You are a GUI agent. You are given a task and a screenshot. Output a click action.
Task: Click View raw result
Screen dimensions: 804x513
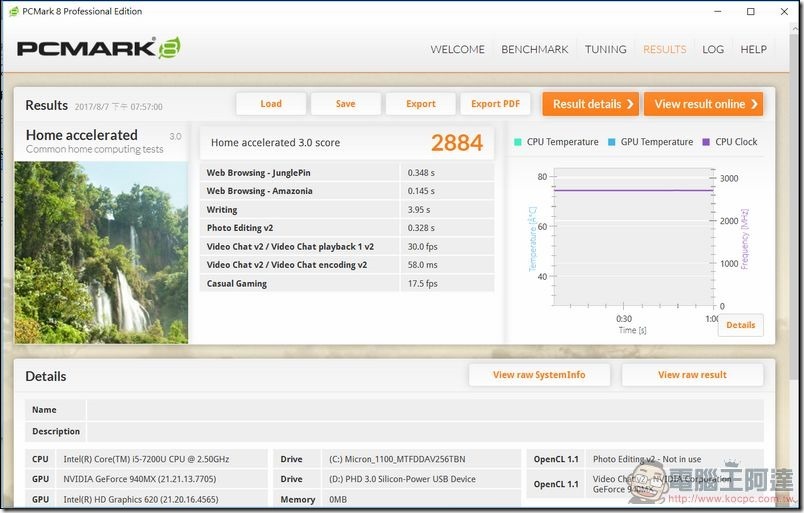[692, 374]
